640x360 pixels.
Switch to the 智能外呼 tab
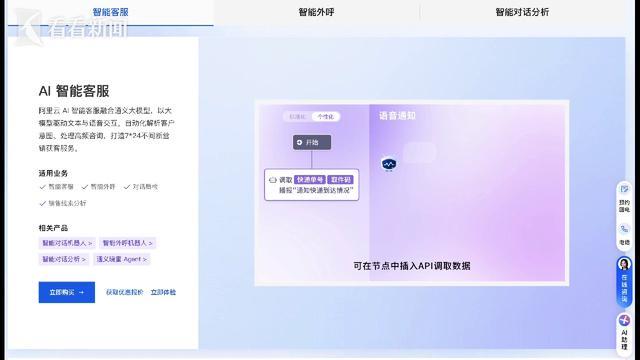(x=316, y=12)
